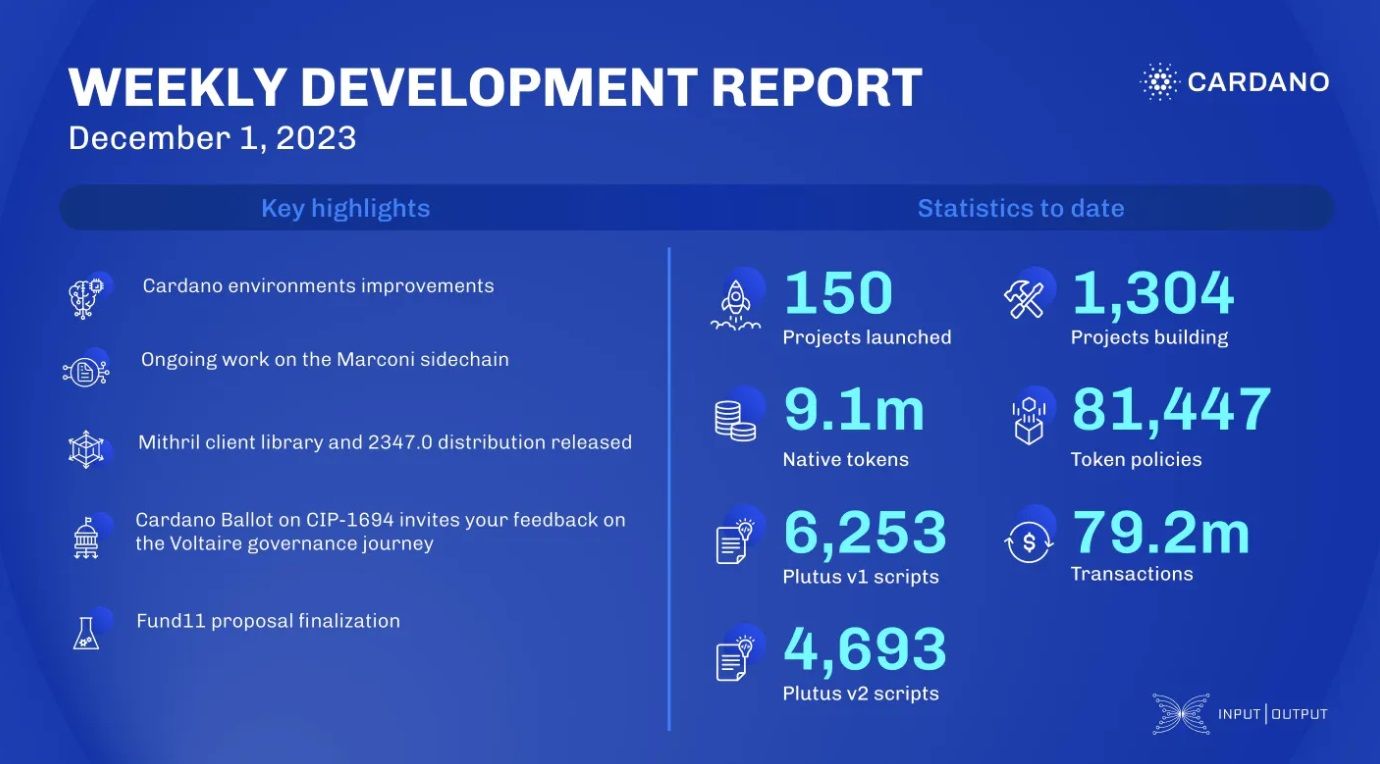1380x764 pixels.
Task: Select the Mithril cube network icon
Action: (x=86, y=449)
